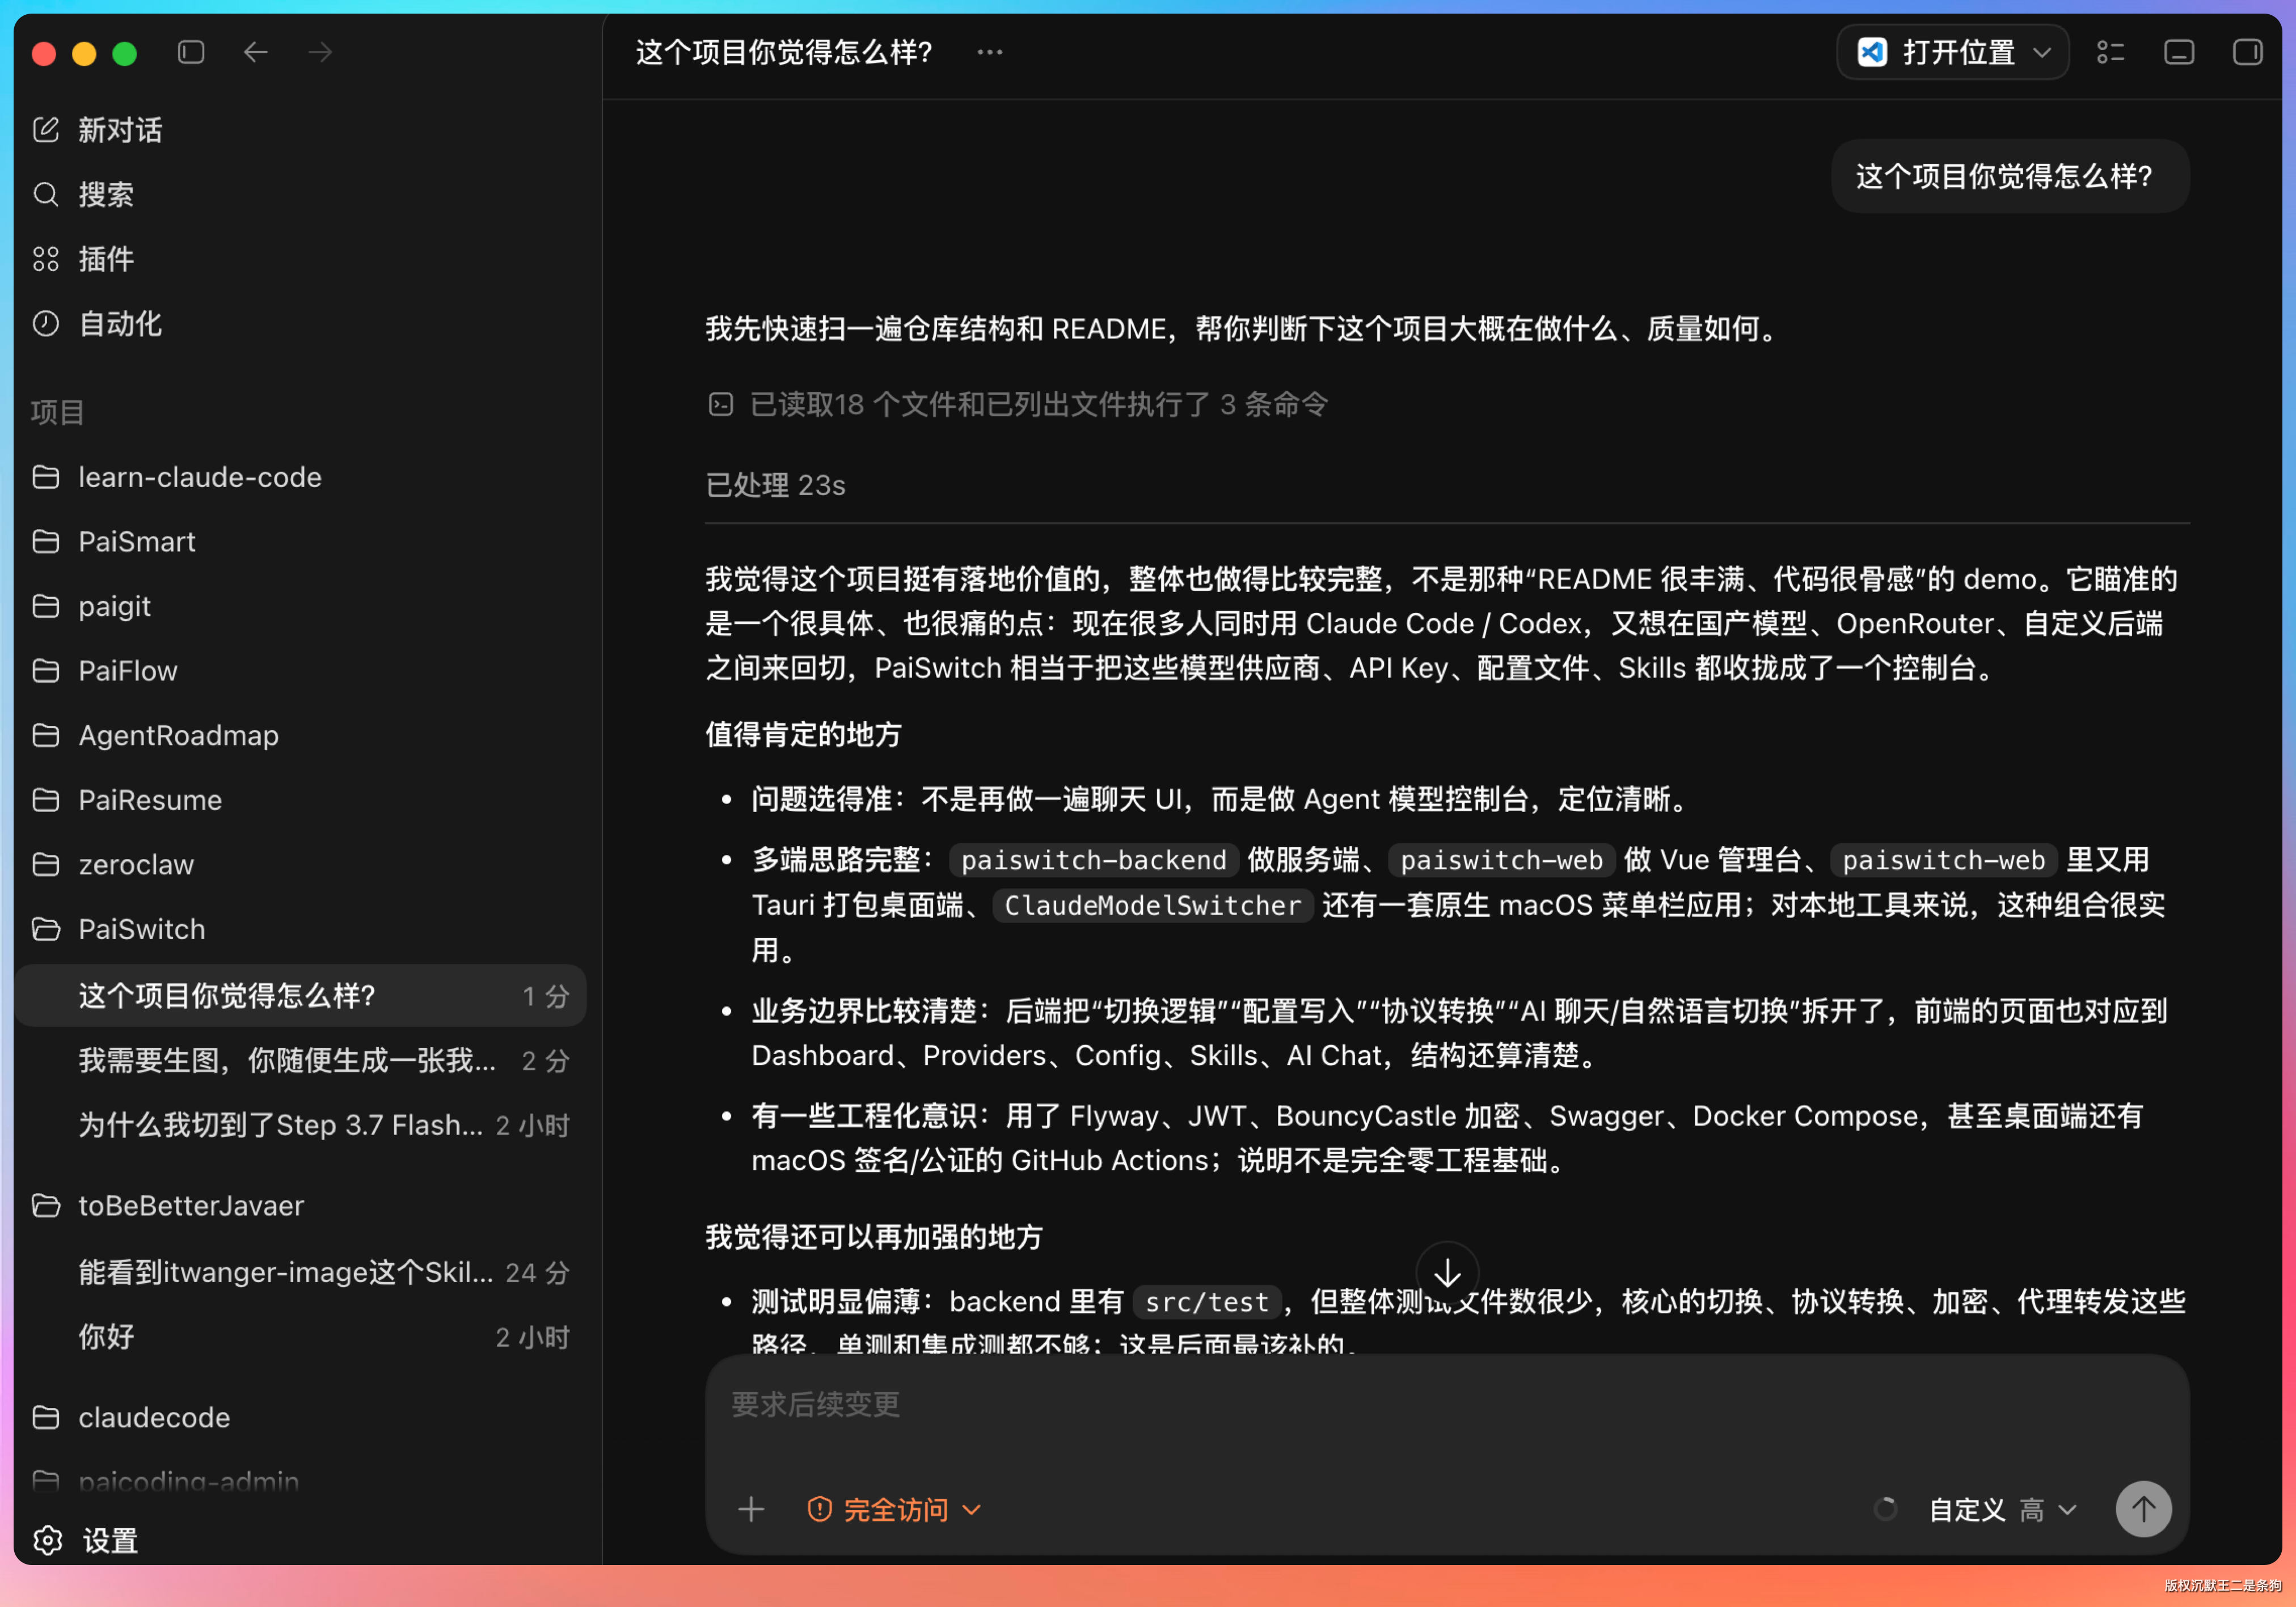The width and height of the screenshot is (2296, 1607).
Task: Toggle the right side panel icon
Action: coord(2247,52)
